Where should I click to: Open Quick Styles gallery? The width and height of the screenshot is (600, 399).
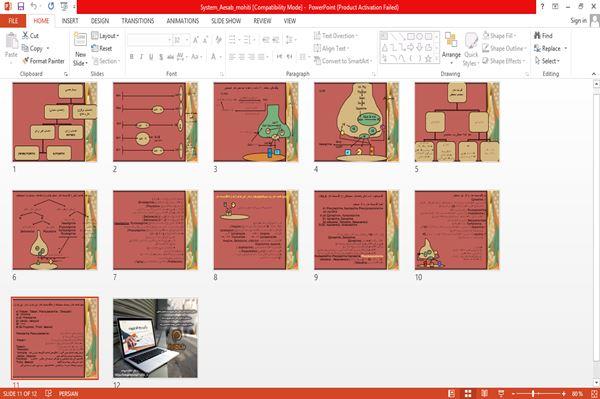tap(471, 50)
